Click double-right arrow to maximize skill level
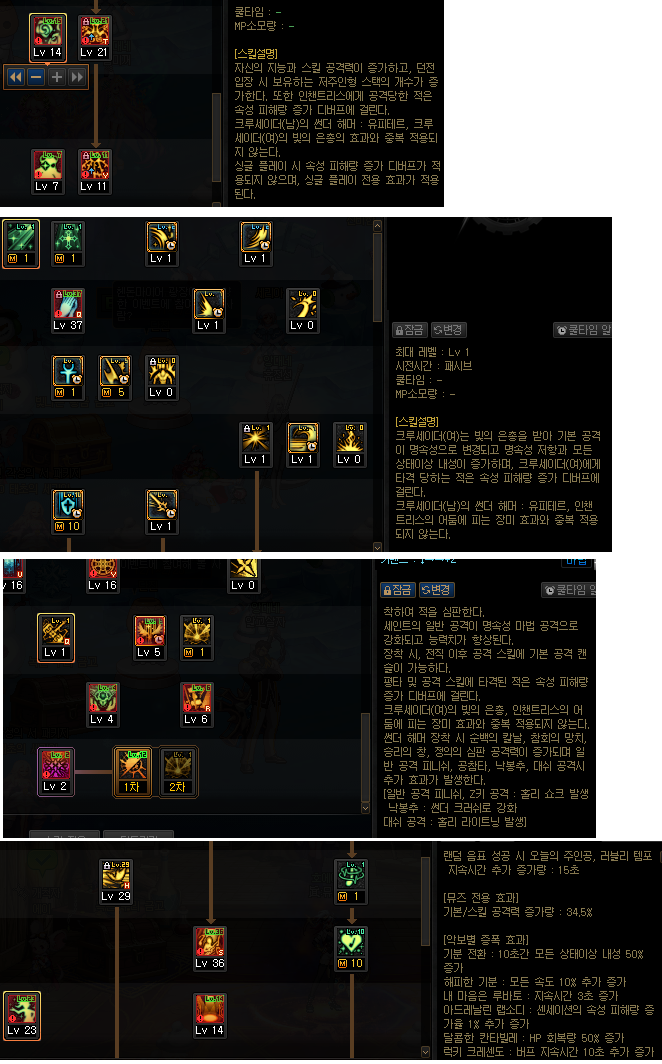Viewport: 662px width, 1064px height. pyautogui.click(x=77, y=77)
